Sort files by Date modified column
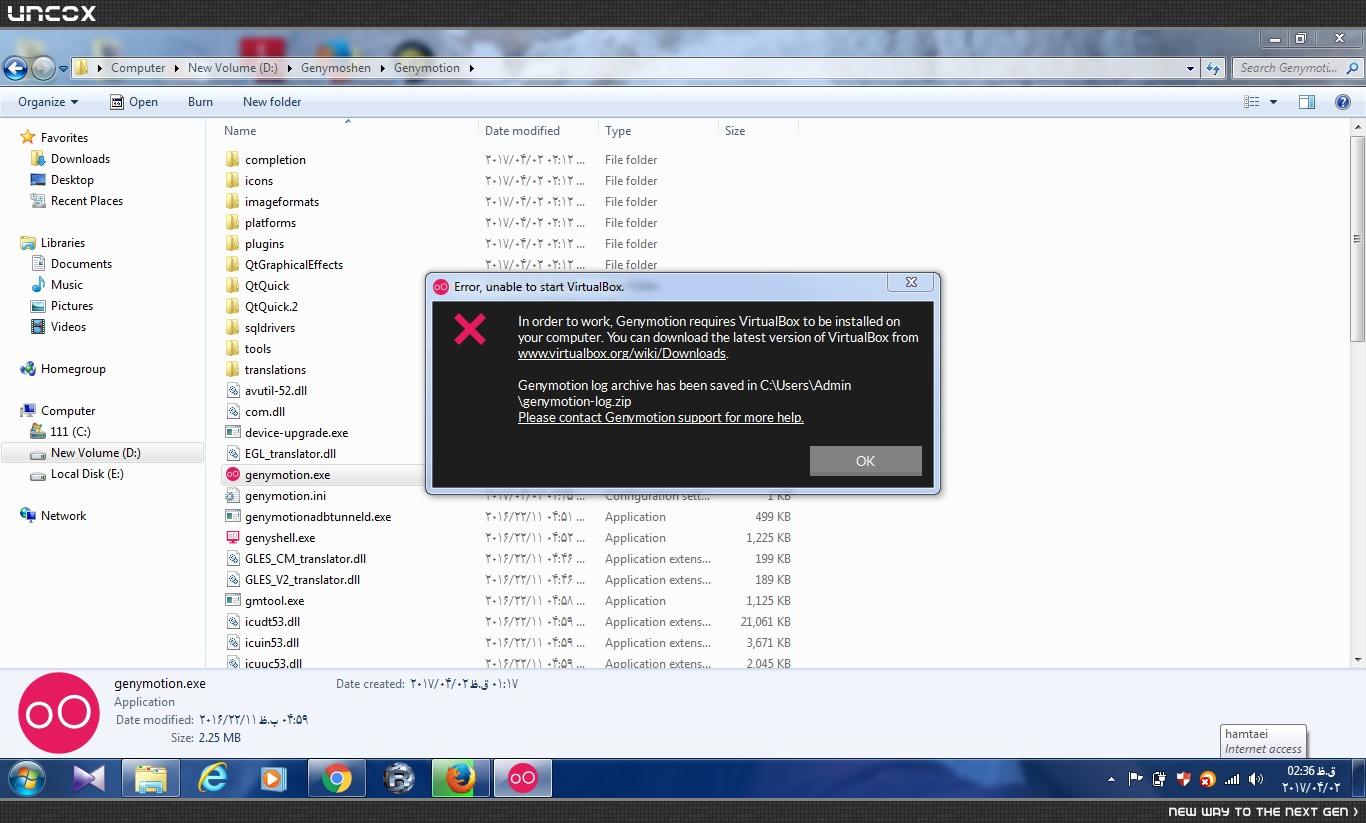1366x823 pixels. click(x=522, y=131)
